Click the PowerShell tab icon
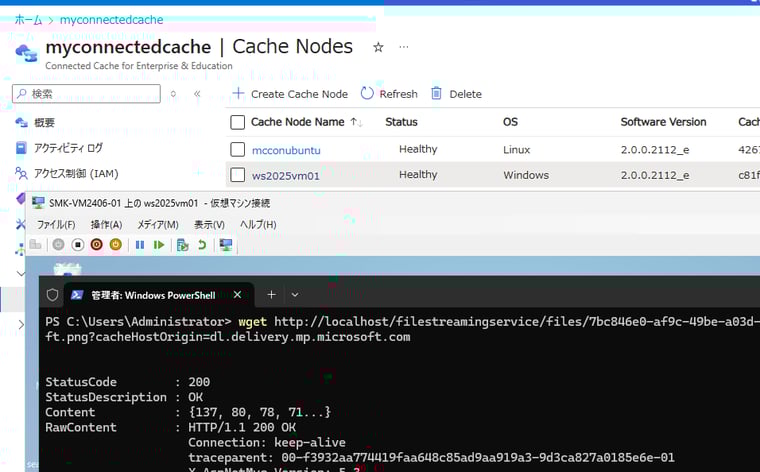Viewport: 760px width, 472px height. [77, 295]
